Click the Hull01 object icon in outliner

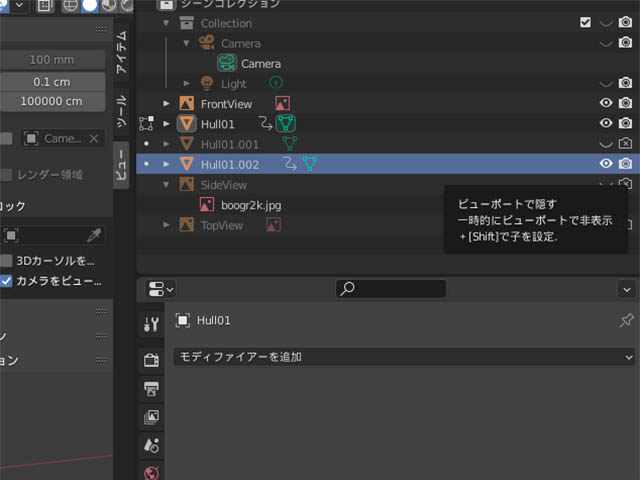pos(187,123)
